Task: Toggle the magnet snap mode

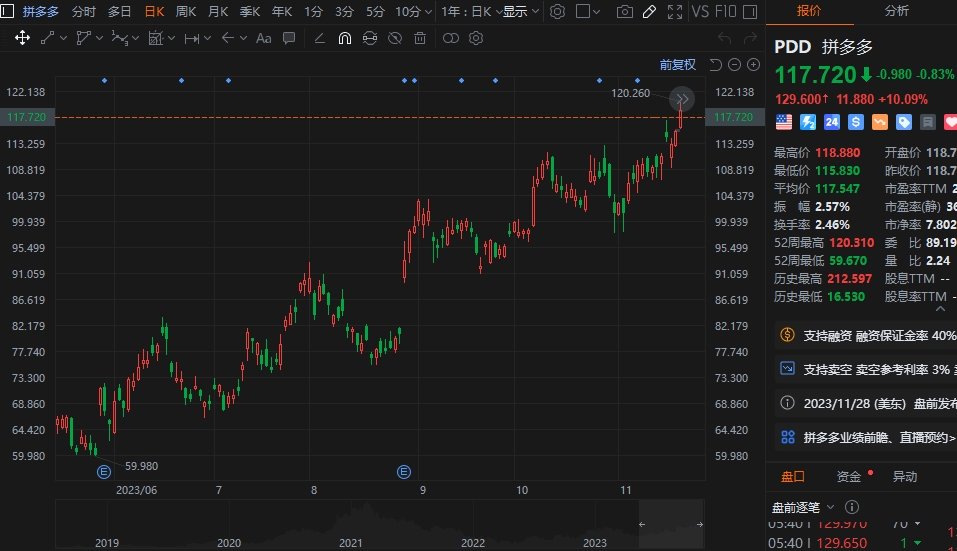Action: pyautogui.click(x=345, y=38)
